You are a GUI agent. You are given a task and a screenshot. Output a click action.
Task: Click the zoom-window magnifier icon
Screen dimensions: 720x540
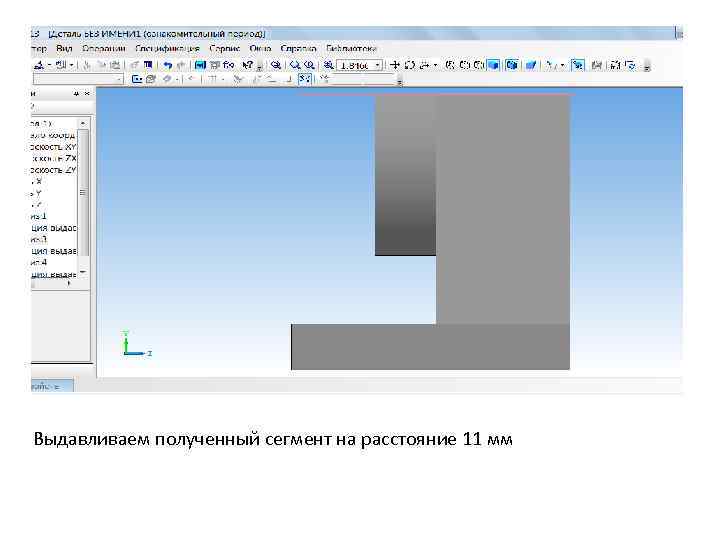point(276,65)
